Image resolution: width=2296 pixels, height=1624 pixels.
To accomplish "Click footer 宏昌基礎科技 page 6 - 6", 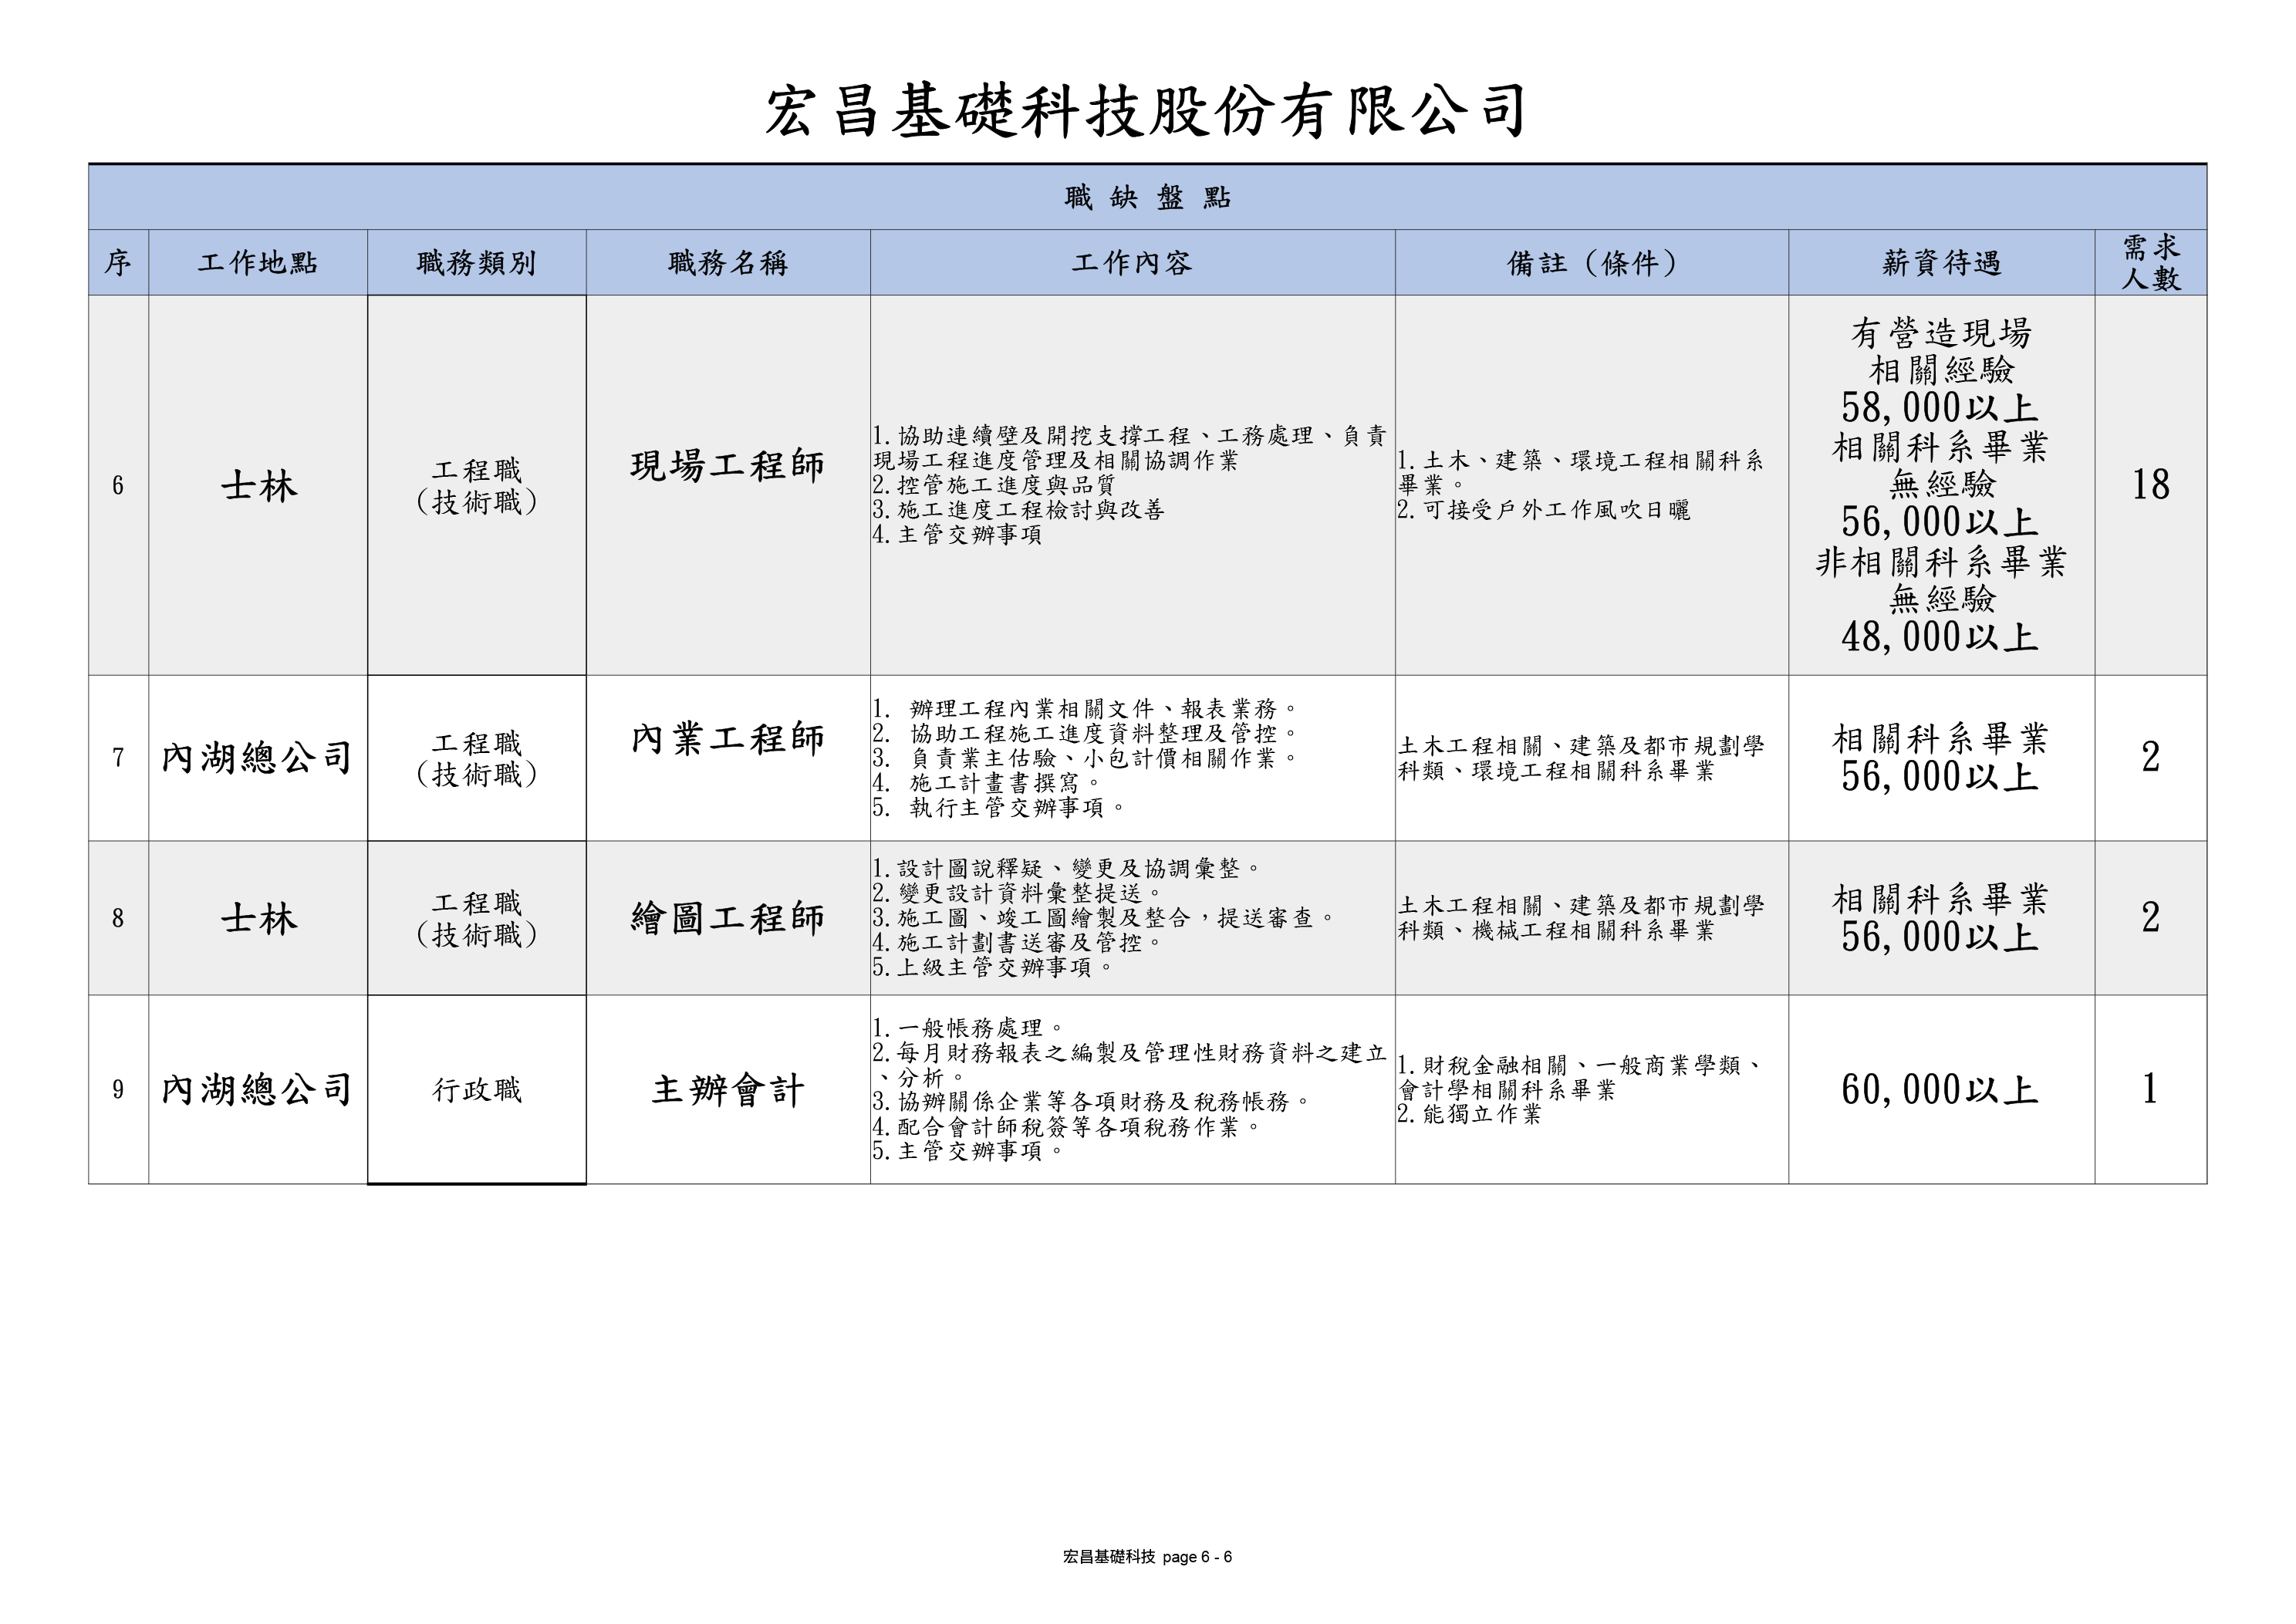I will click(1147, 1557).
